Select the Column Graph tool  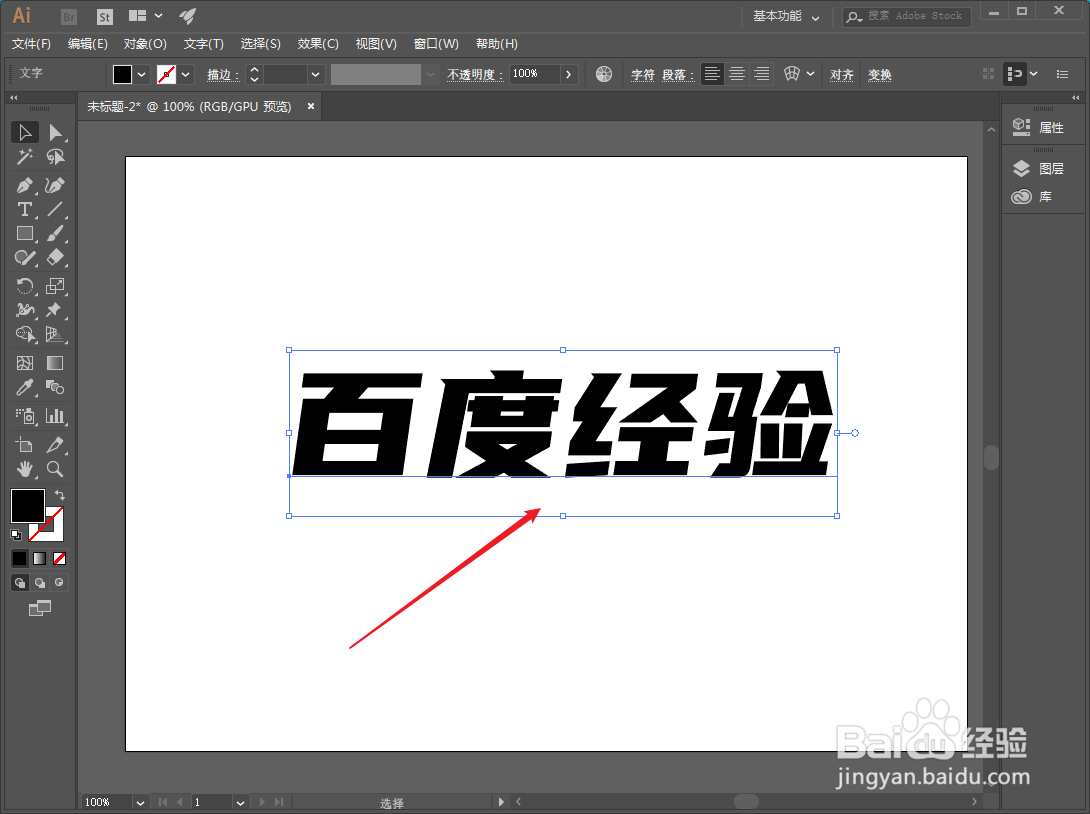[x=55, y=416]
